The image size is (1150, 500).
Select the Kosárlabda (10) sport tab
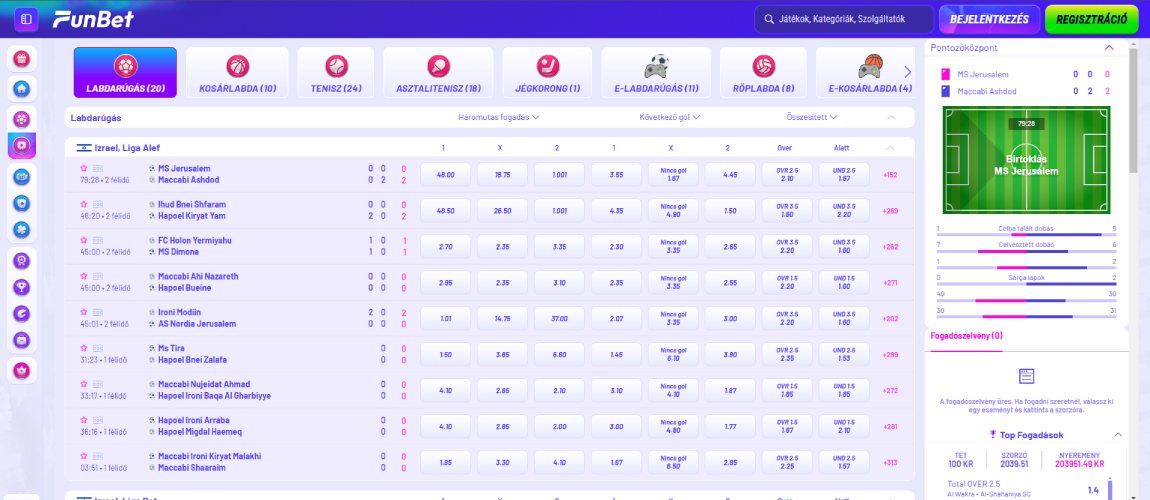pyautogui.click(x=238, y=73)
